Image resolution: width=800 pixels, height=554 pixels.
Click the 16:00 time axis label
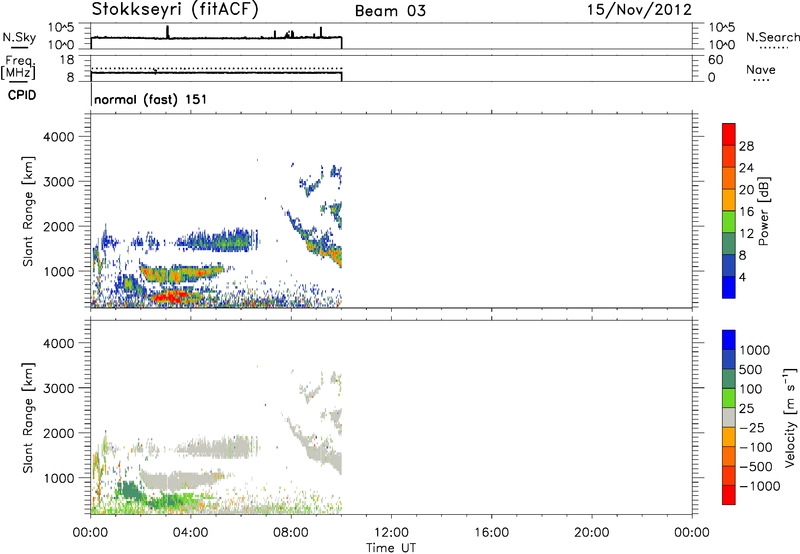(x=491, y=533)
